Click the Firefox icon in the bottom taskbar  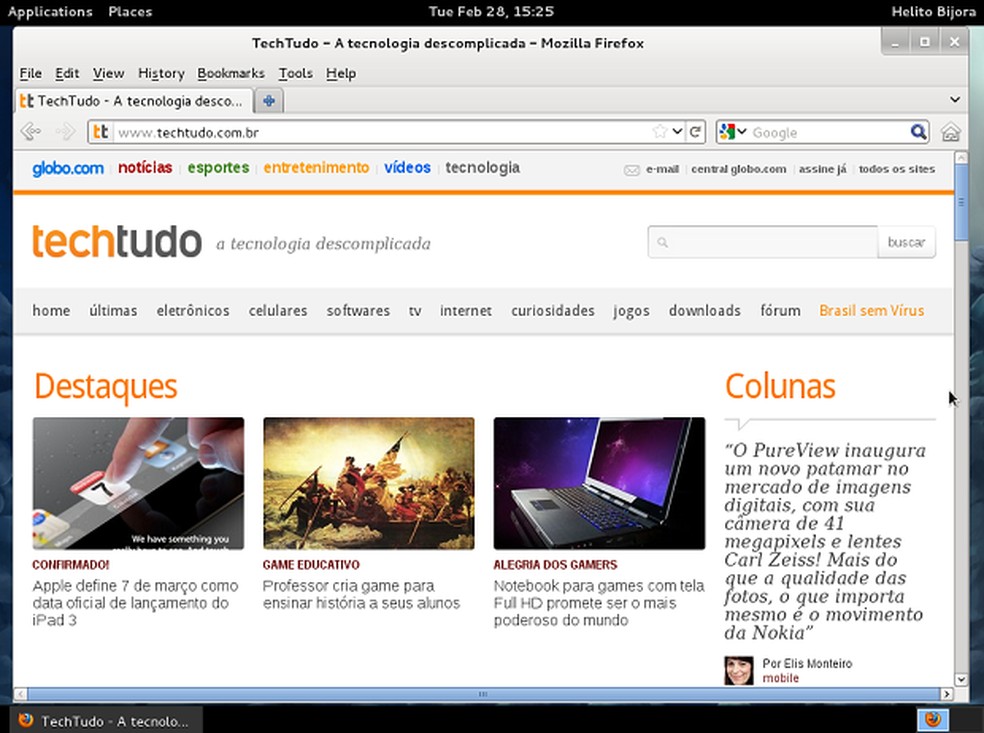click(x=932, y=719)
